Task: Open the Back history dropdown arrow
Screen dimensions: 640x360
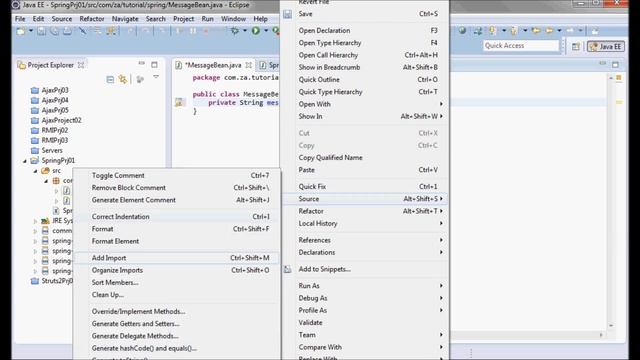Action: (559, 31)
